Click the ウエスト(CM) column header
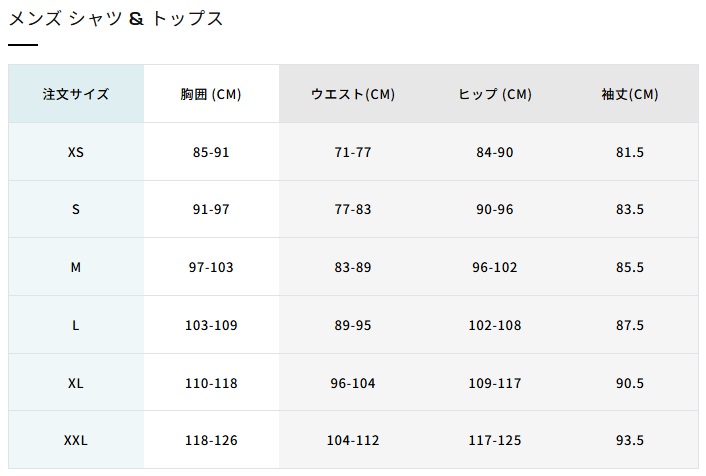Viewport: 706px width, 476px height. (x=353, y=94)
